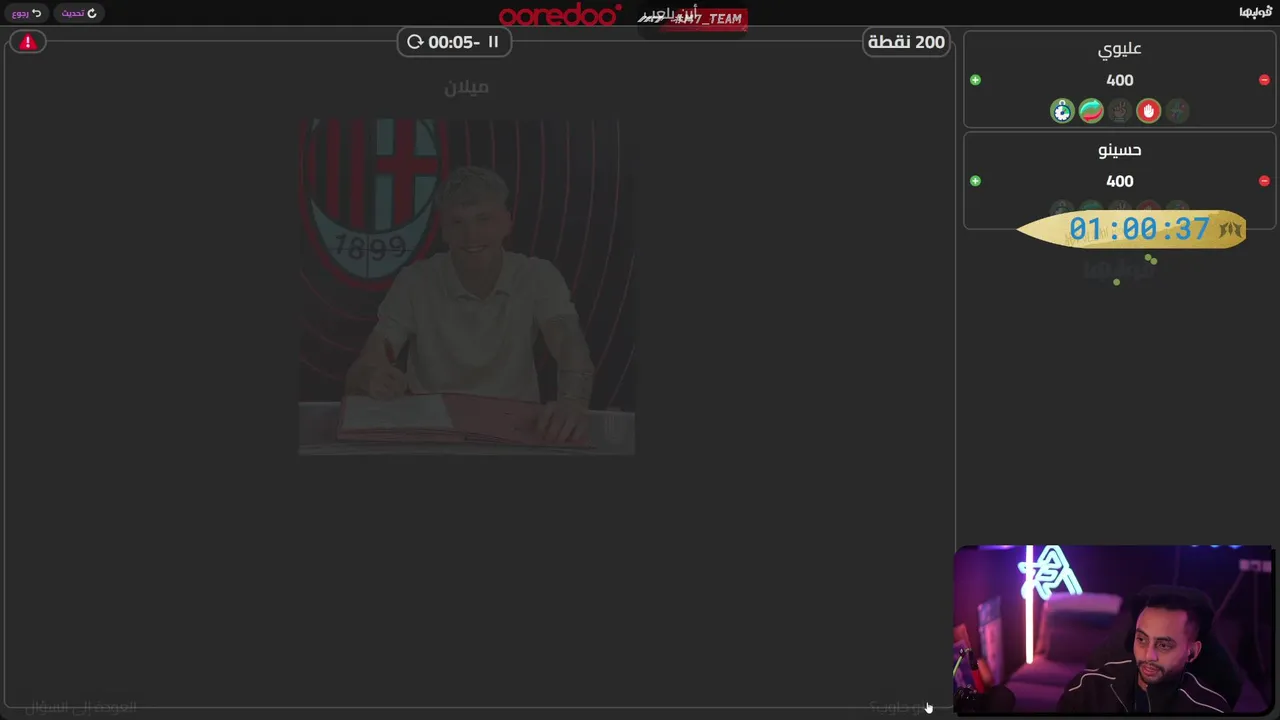Image resolution: width=1280 pixels, height=720 pixels.
Task: Click the site logo in top-right corner
Action: pos(1256,12)
